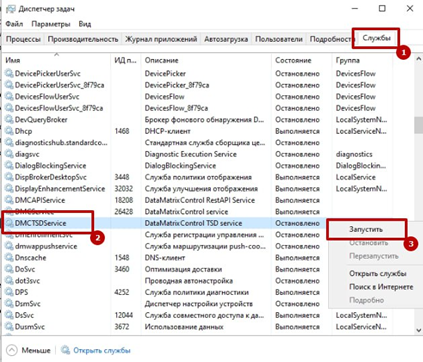This screenshot has width=423, height=362.
Task: Click the scrollbar up arrow
Action: tap(418, 59)
